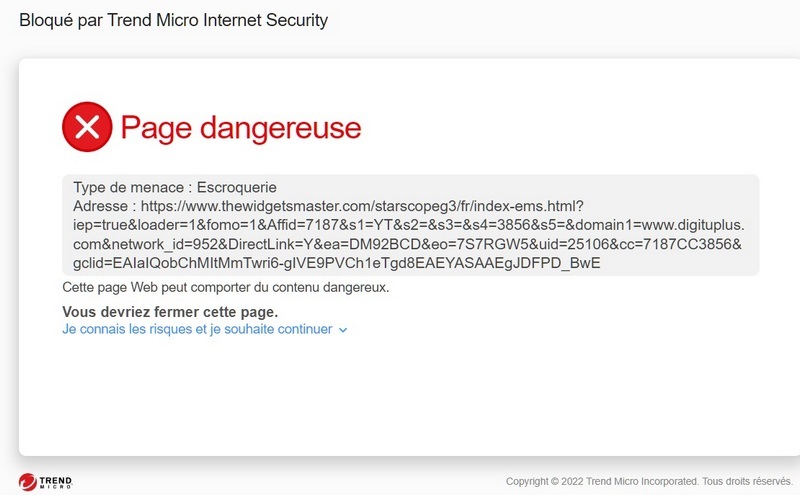
Task: Click "Bloqué par Trend Micro Internet Security" title
Action: click(x=173, y=20)
